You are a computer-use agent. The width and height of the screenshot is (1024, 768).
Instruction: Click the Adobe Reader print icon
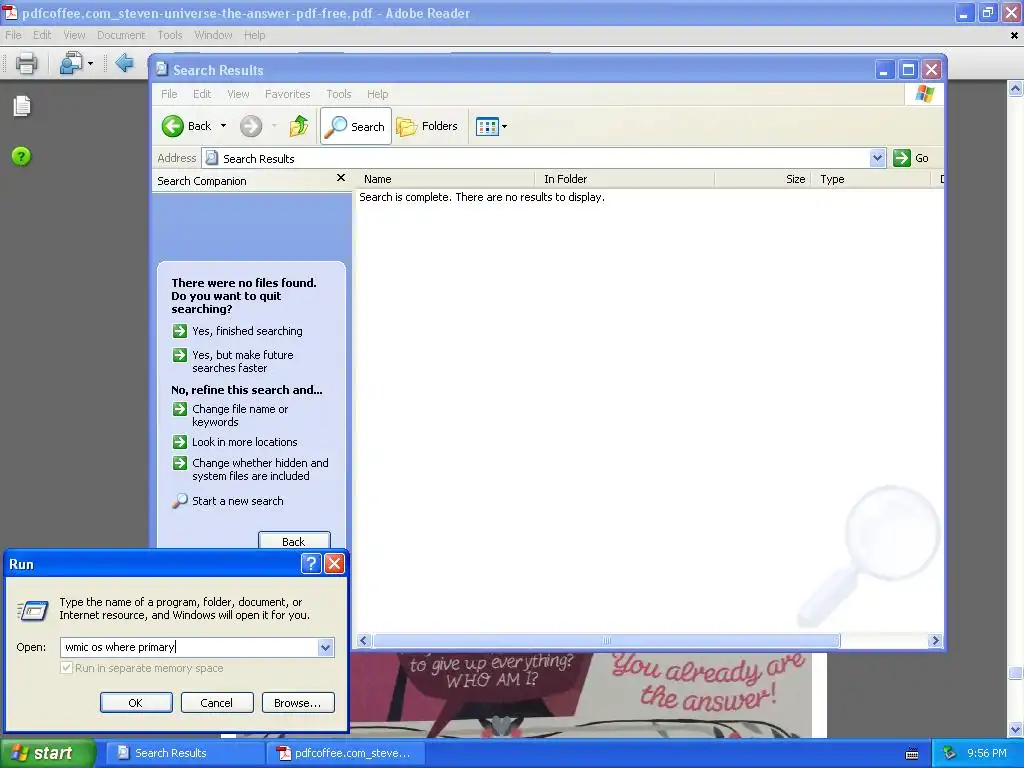pos(26,63)
